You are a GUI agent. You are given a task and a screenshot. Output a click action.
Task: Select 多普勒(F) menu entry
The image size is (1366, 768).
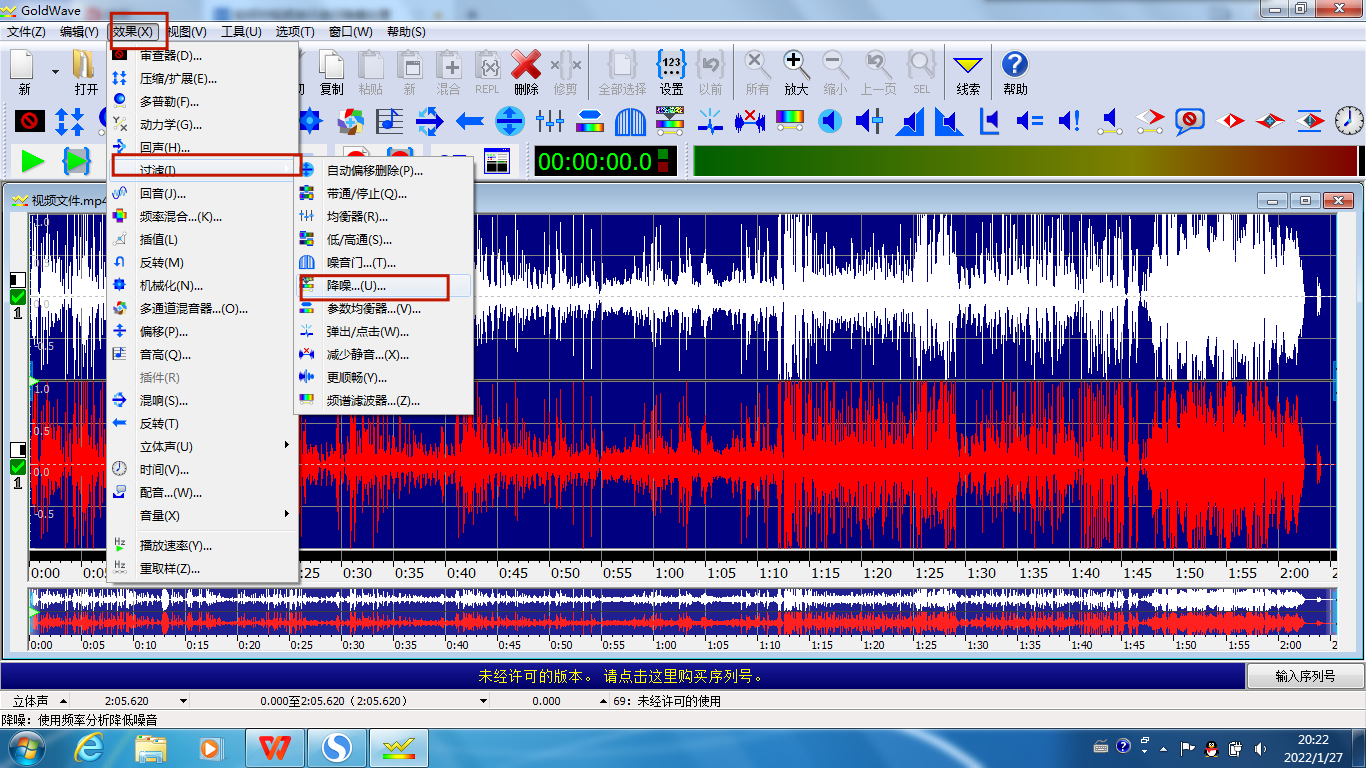point(203,101)
